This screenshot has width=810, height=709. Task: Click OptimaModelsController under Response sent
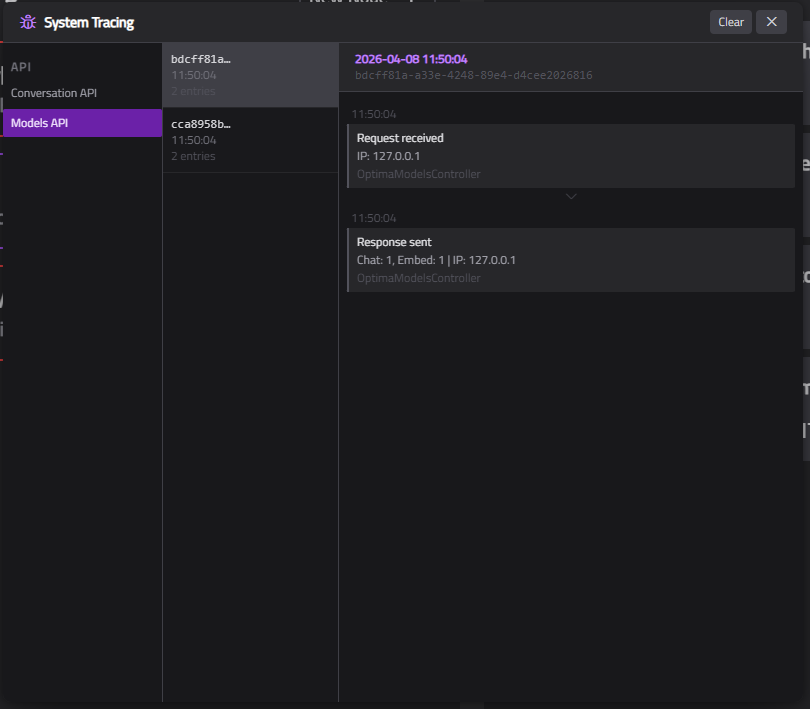coord(418,278)
